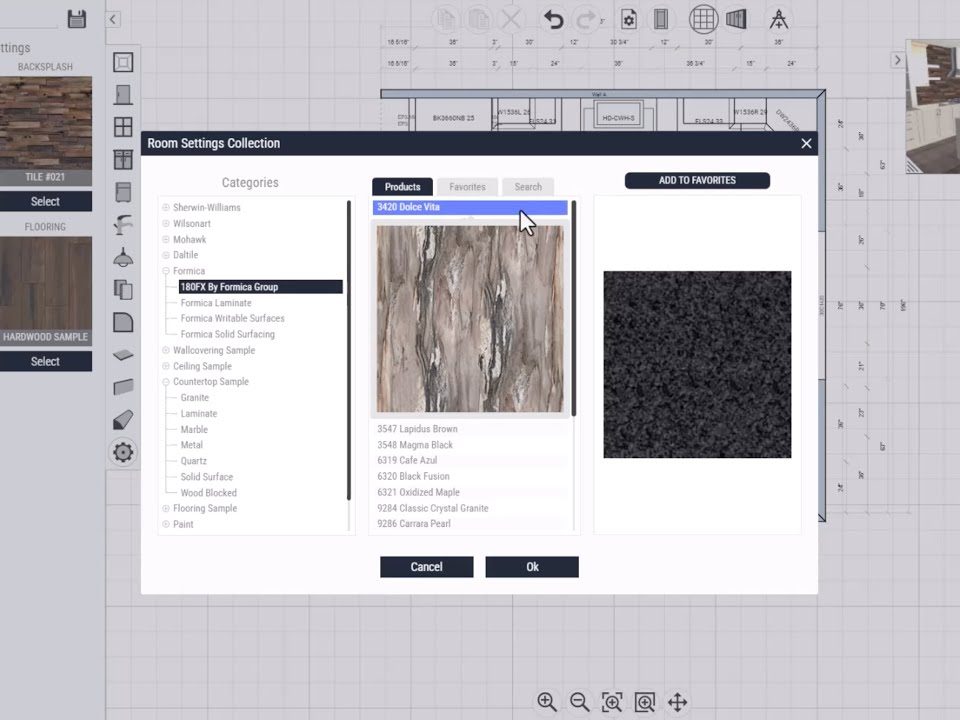This screenshot has height=720, width=960.
Task: Click the Undo arrow in the top toolbar
Action: pyautogui.click(x=553, y=19)
